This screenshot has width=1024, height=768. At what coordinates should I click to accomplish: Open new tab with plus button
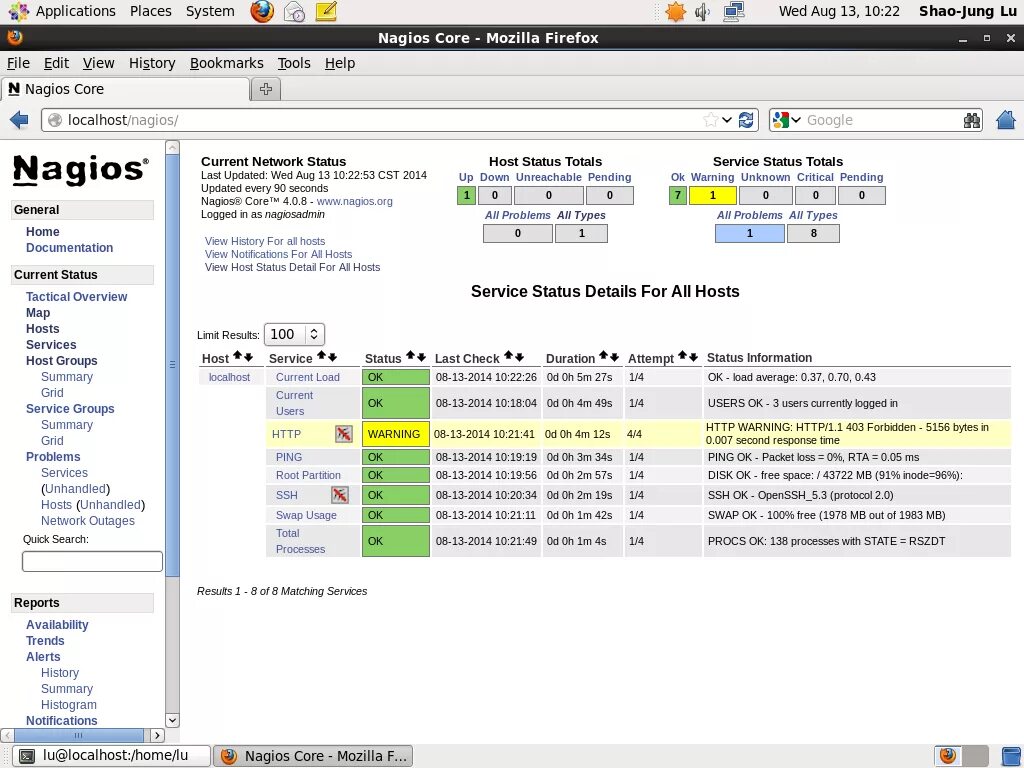point(266,89)
